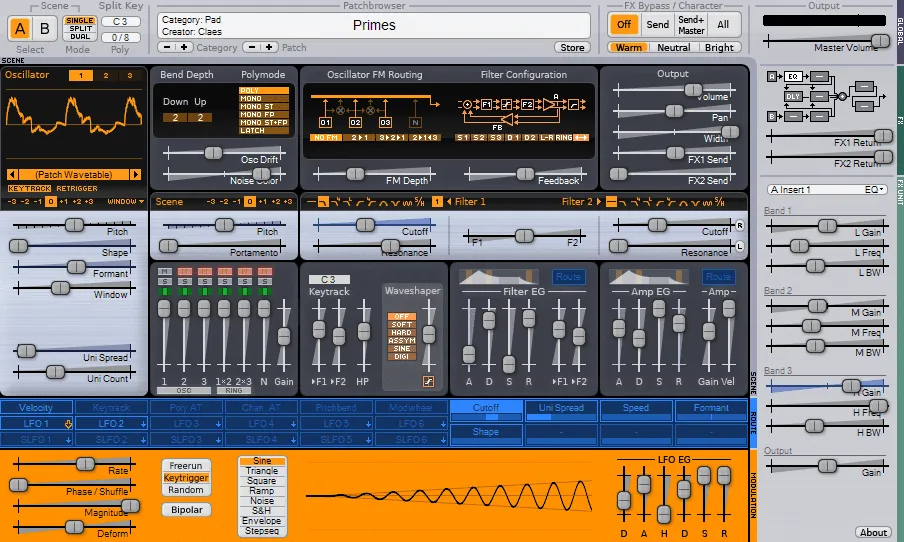This screenshot has width=904, height=542.
Task: Toggle KEYTRACK on the oscillator
Action: 29,188
